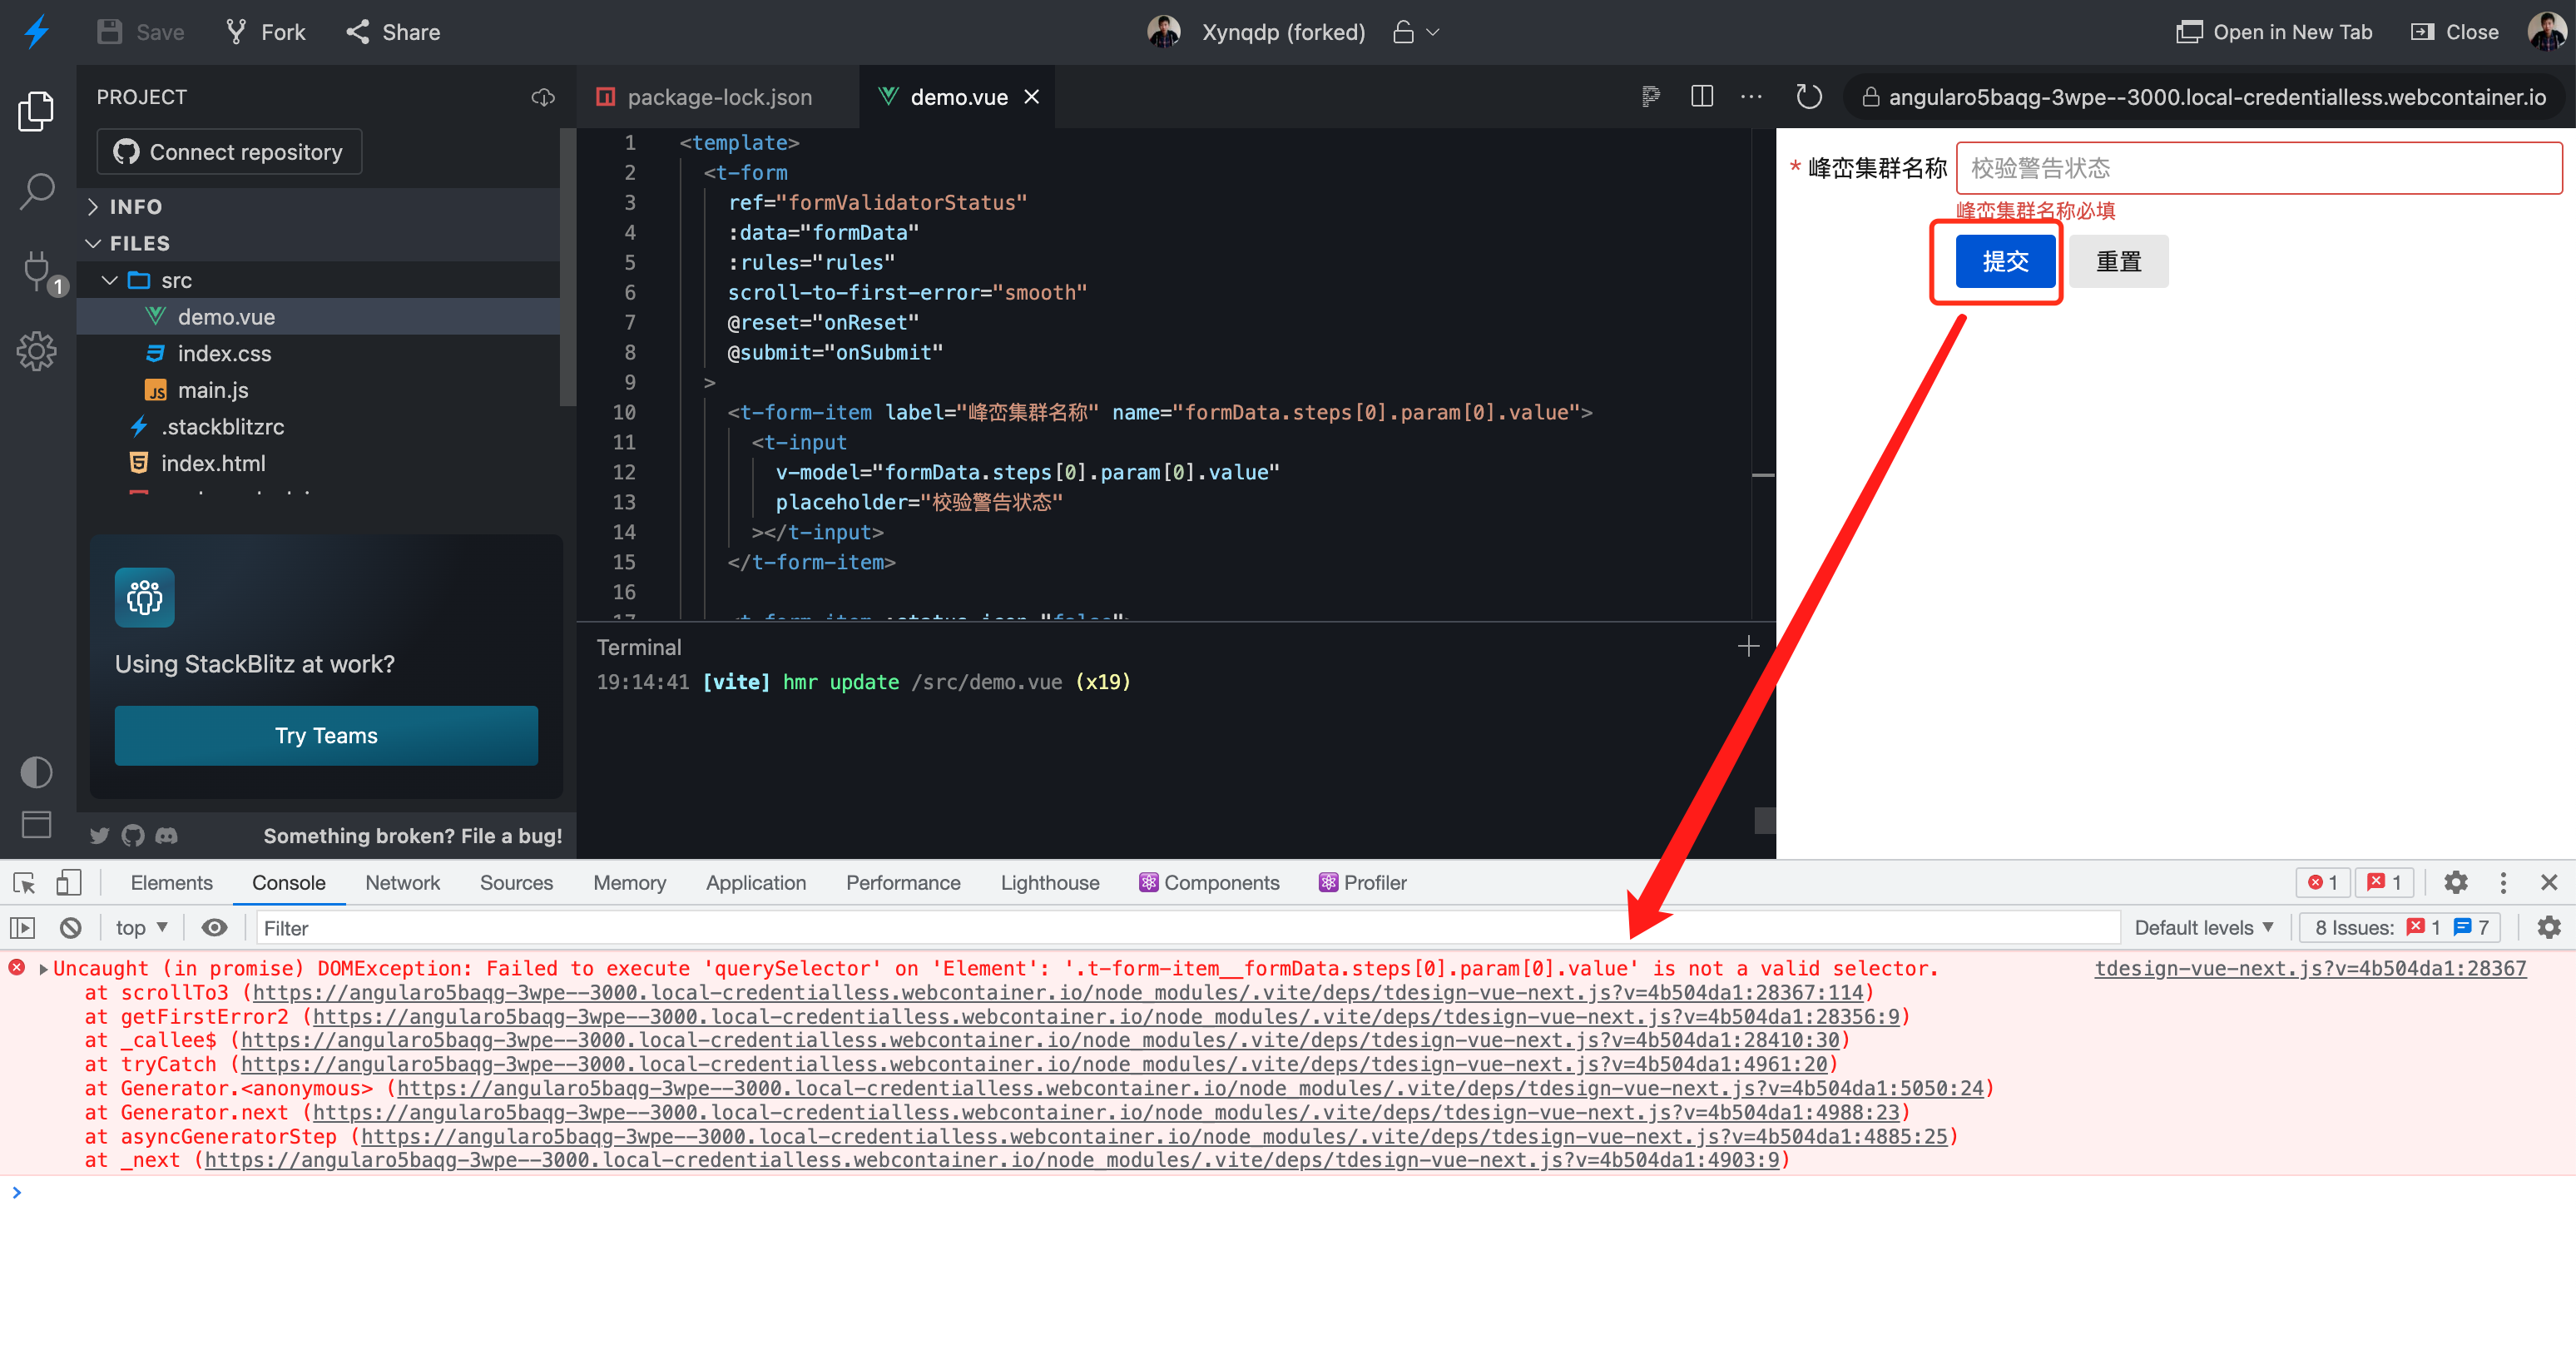
Task: Open the top frame context dropdown
Action: (141, 928)
